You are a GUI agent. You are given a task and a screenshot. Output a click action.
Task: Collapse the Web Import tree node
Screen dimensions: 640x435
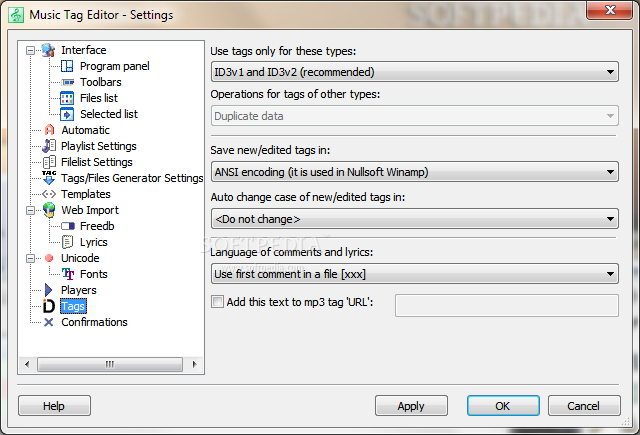click(x=30, y=211)
